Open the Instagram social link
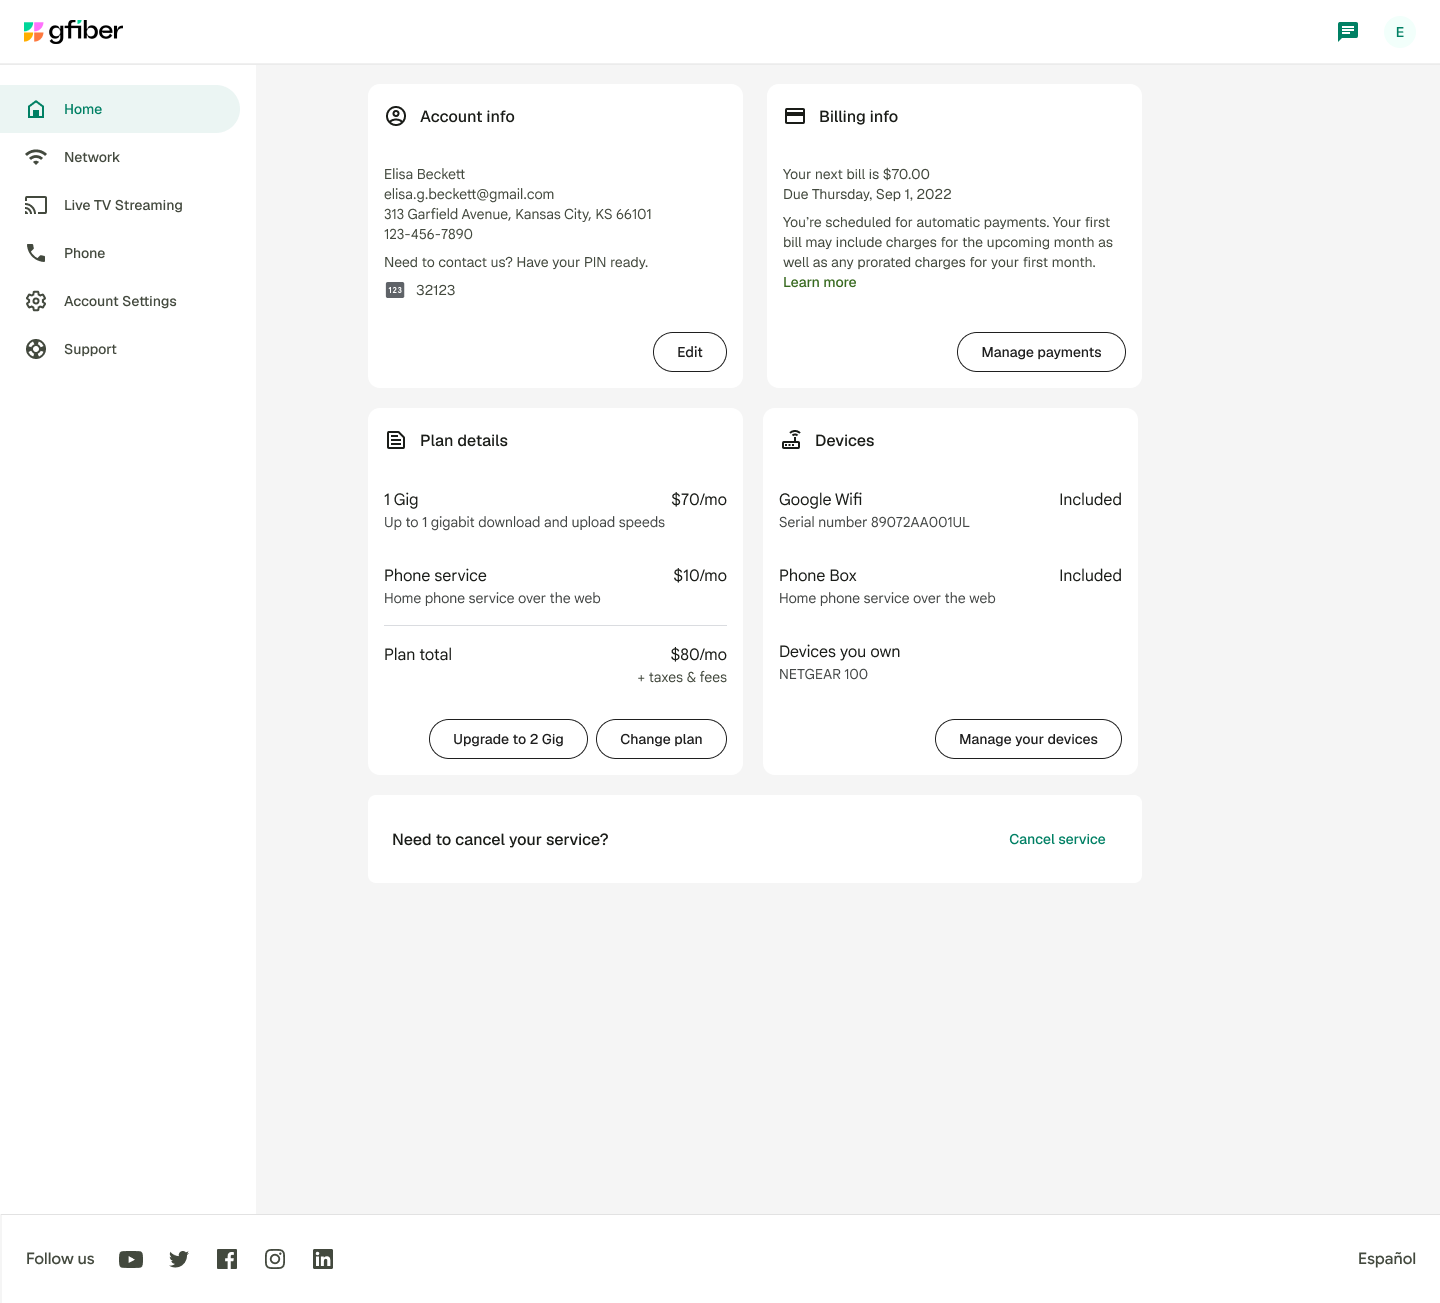Image resolution: width=1440 pixels, height=1303 pixels. 275,1259
